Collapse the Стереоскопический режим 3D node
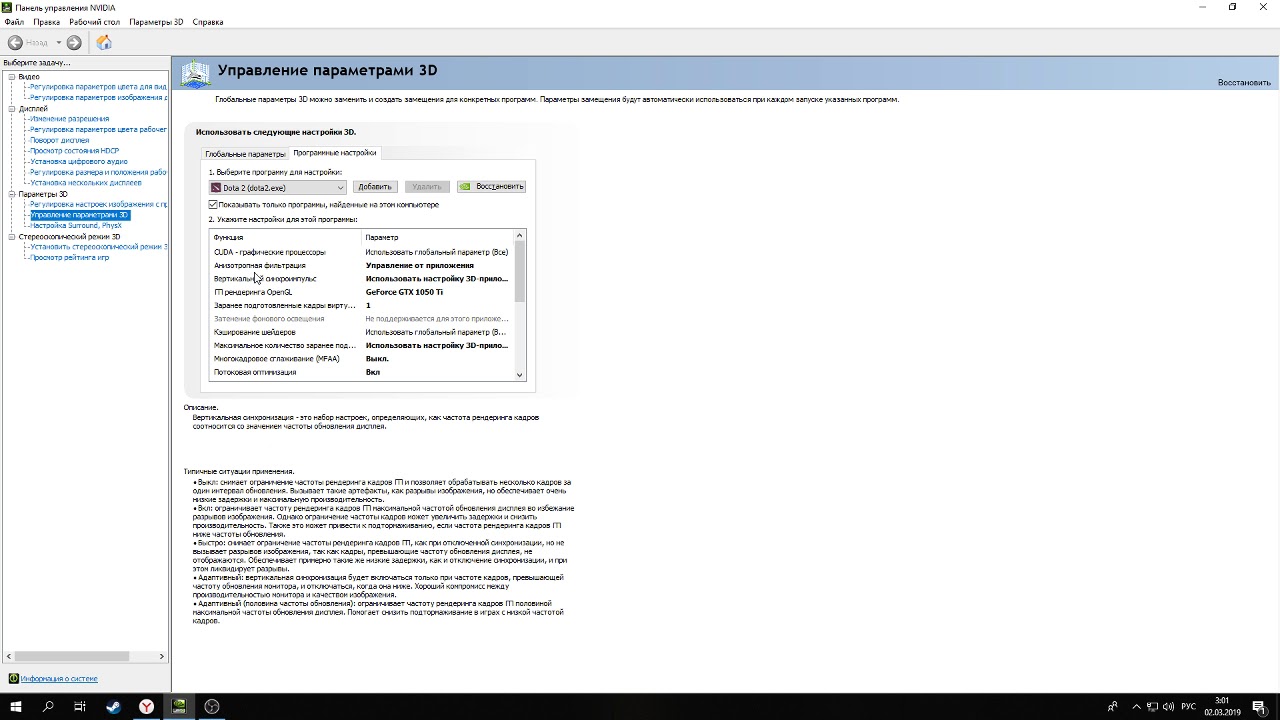1280x720 pixels. point(12,237)
